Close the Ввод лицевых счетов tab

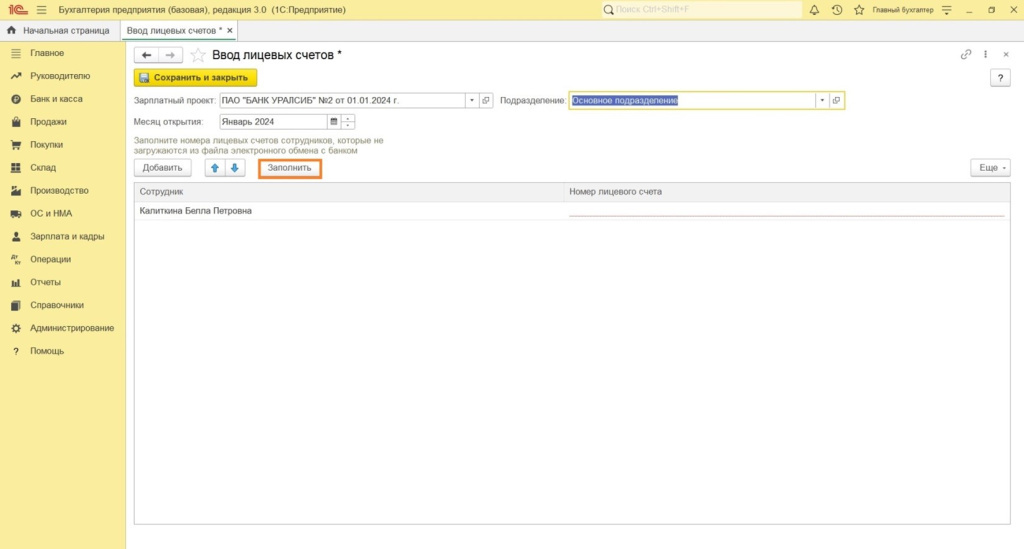coord(231,31)
